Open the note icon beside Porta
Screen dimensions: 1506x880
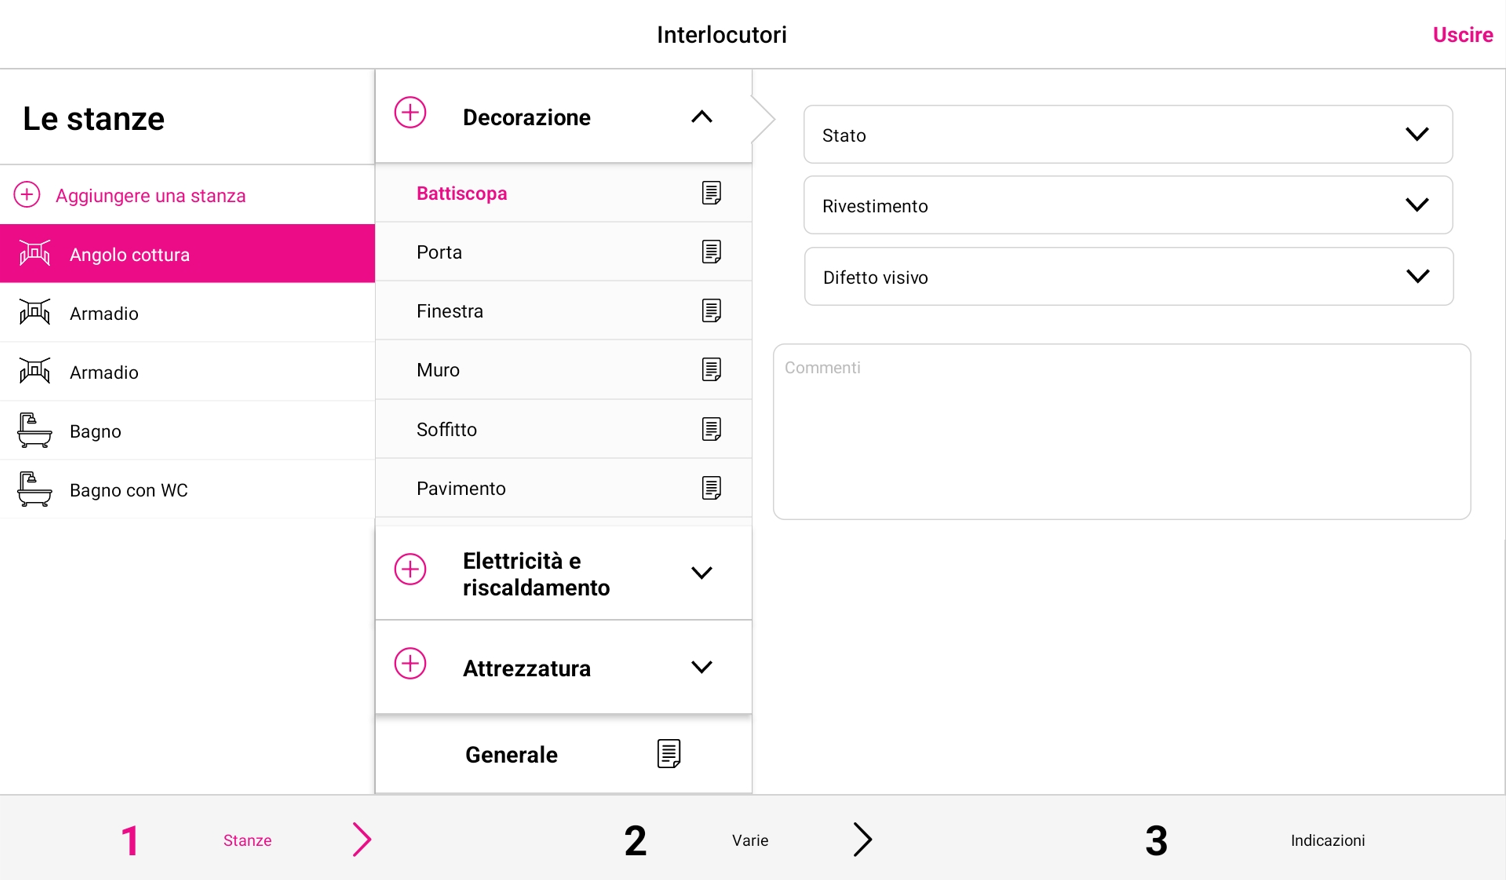click(711, 252)
